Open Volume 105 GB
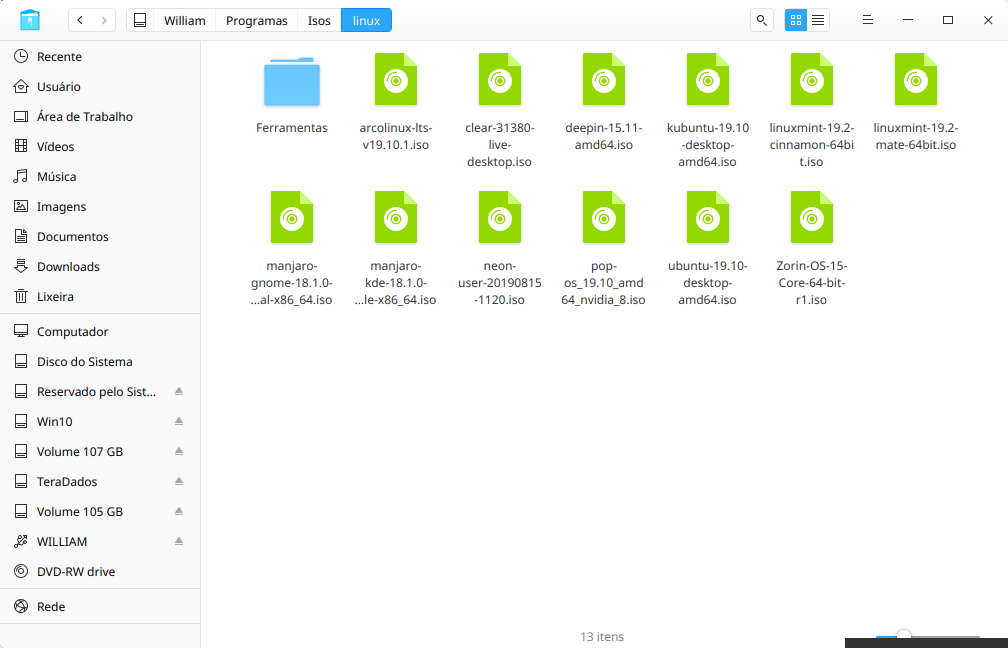Image resolution: width=1008 pixels, height=648 pixels. (x=100, y=512)
